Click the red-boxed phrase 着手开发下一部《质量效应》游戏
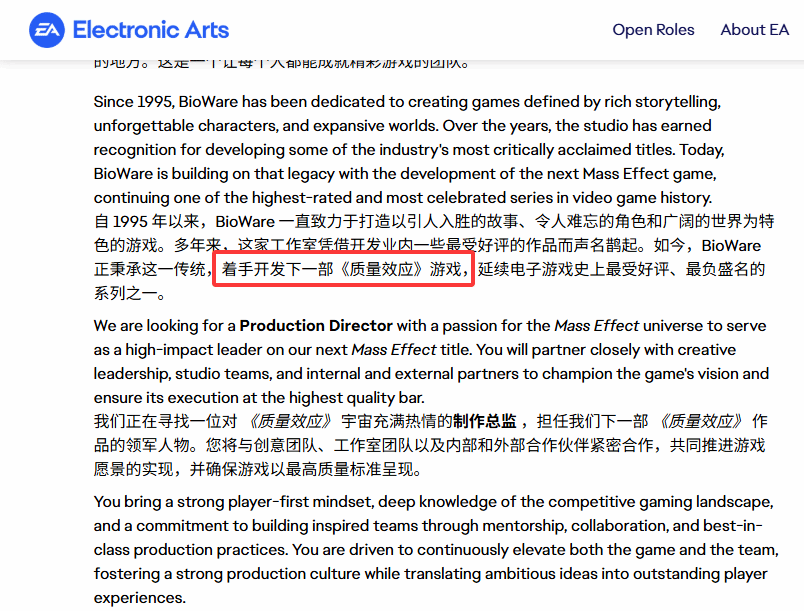The width and height of the screenshot is (804, 611). click(343, 270)
